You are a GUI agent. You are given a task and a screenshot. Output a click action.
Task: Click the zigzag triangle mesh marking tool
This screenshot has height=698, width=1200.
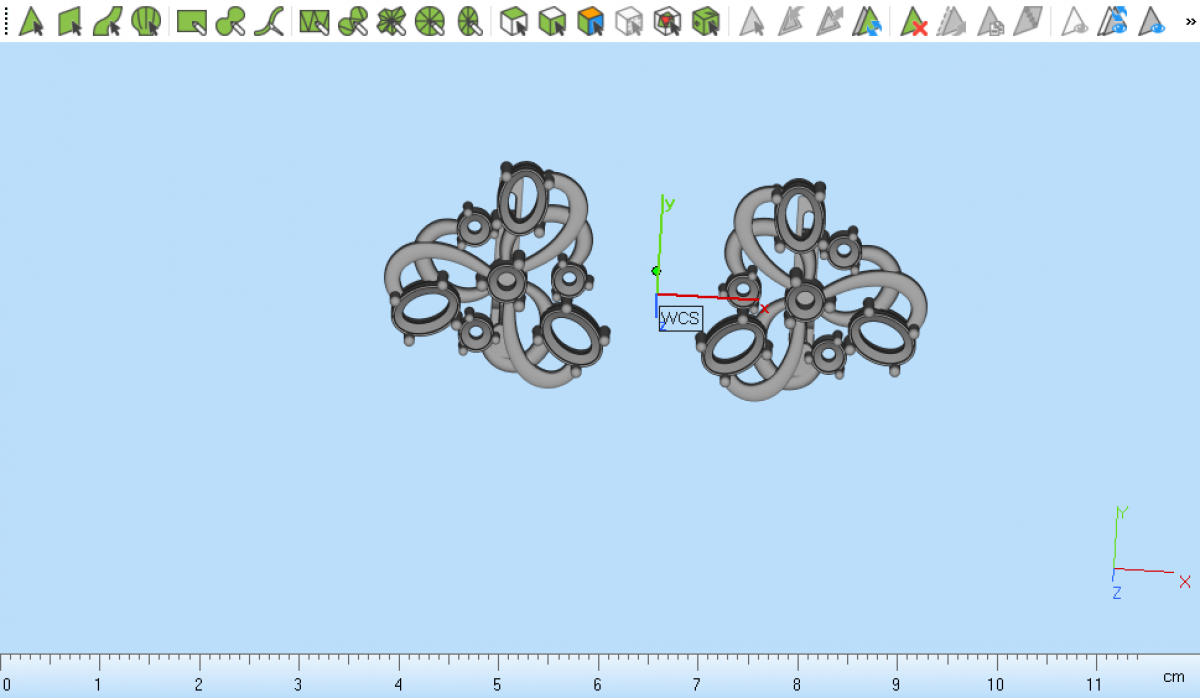(x=314, y=20)
